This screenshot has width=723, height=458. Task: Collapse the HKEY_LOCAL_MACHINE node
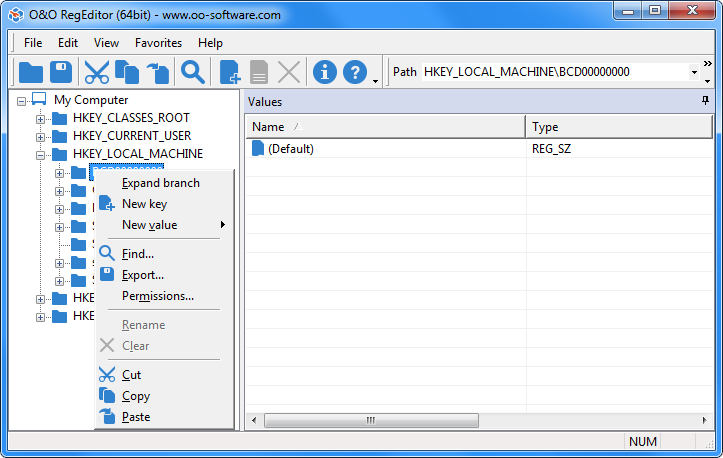point(41,155)
